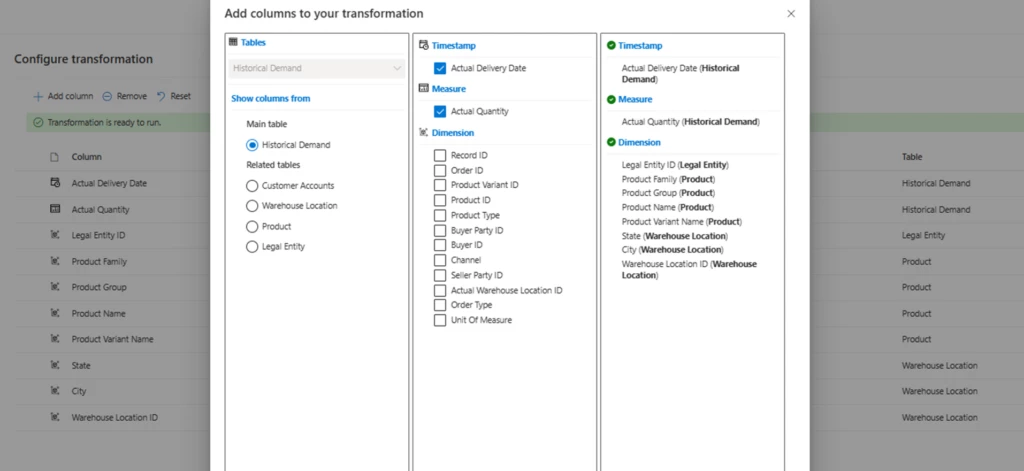Screen dimensions: 1024x471
Task: Enable the Product Variant ID checkbox
Action: tap(440, 185)
